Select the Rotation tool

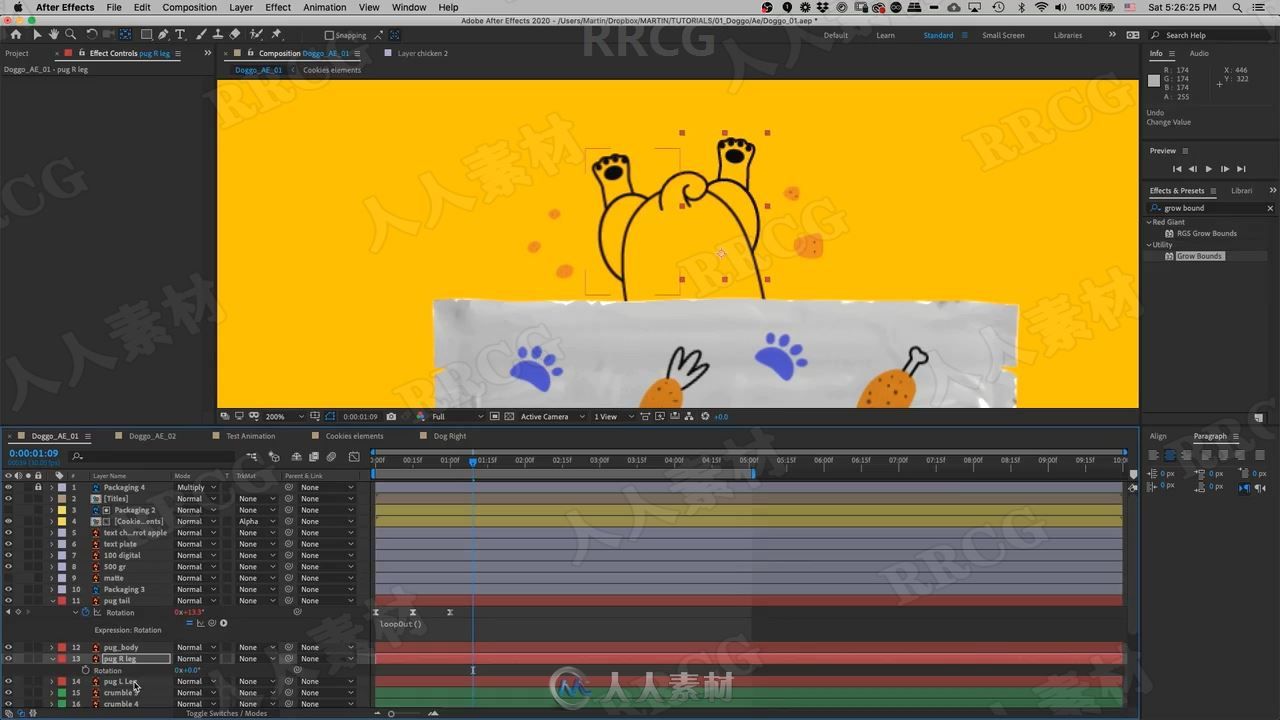91,34
